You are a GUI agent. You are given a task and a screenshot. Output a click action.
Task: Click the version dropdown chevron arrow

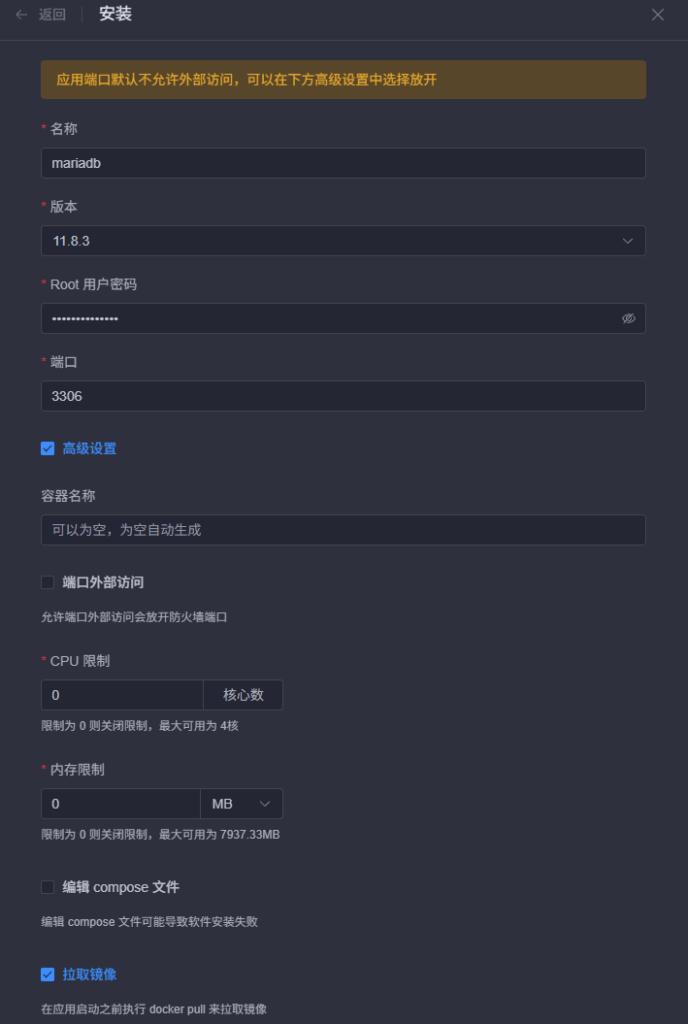628,241
